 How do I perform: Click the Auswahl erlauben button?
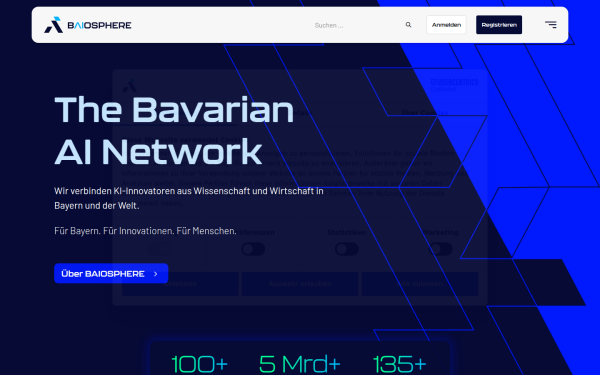pos(300,284)
